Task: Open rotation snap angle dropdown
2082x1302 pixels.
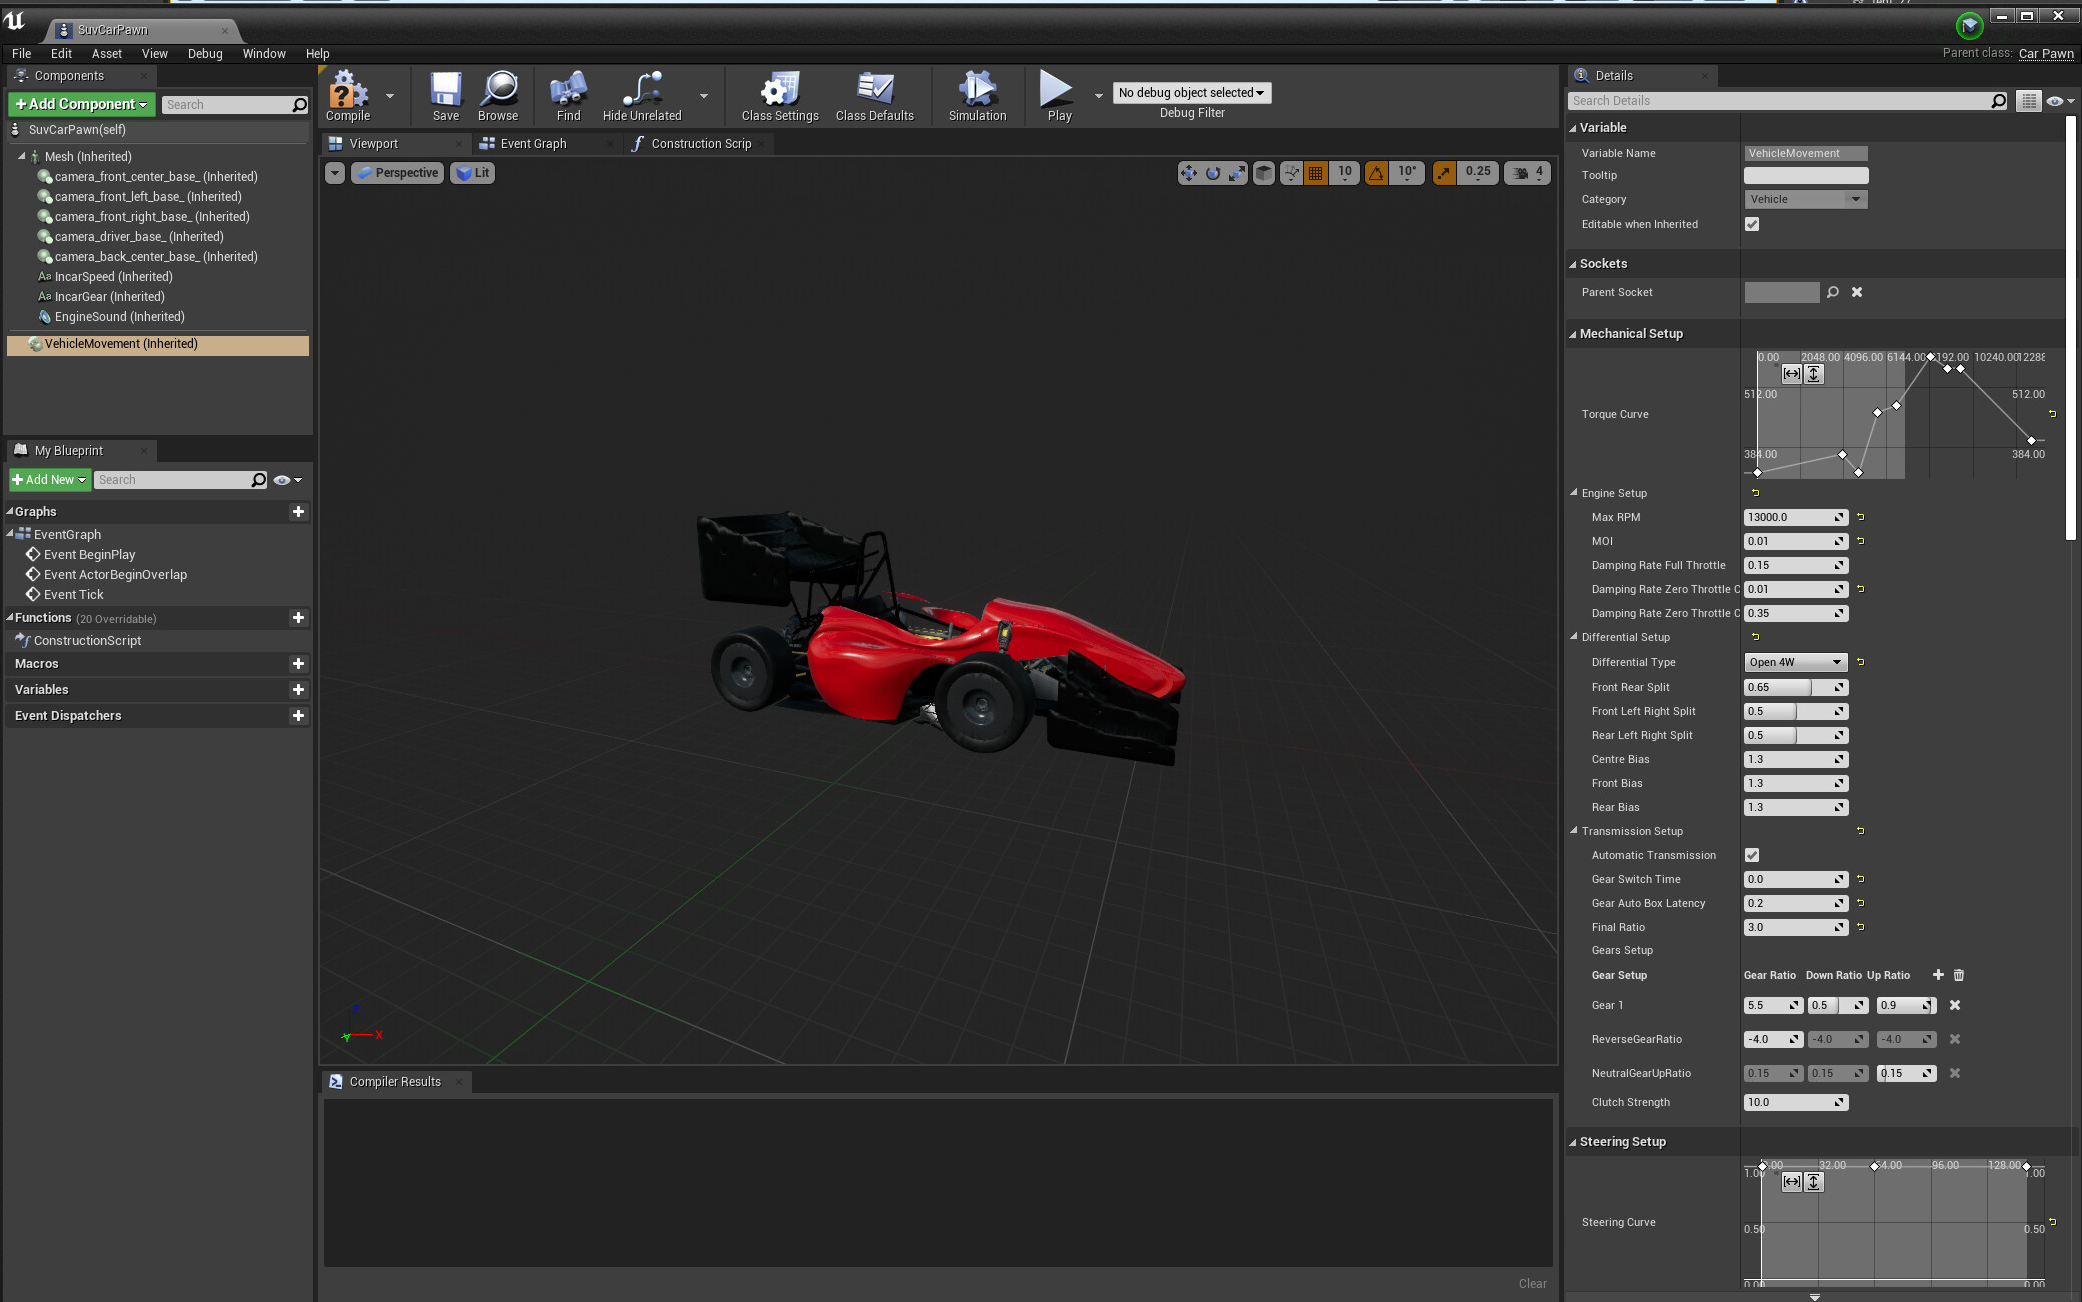Action: 1407,173
